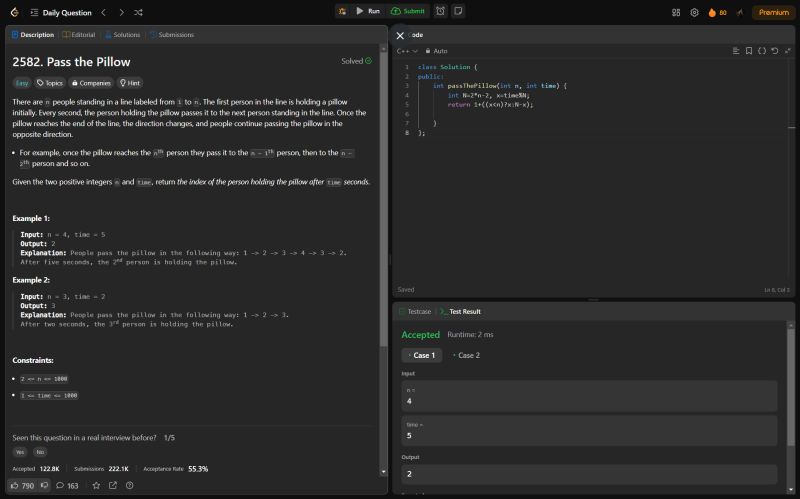The height and width of the screenshot is (499, 800).
Task: Click the description panel scrollbar
Action: 384,199
